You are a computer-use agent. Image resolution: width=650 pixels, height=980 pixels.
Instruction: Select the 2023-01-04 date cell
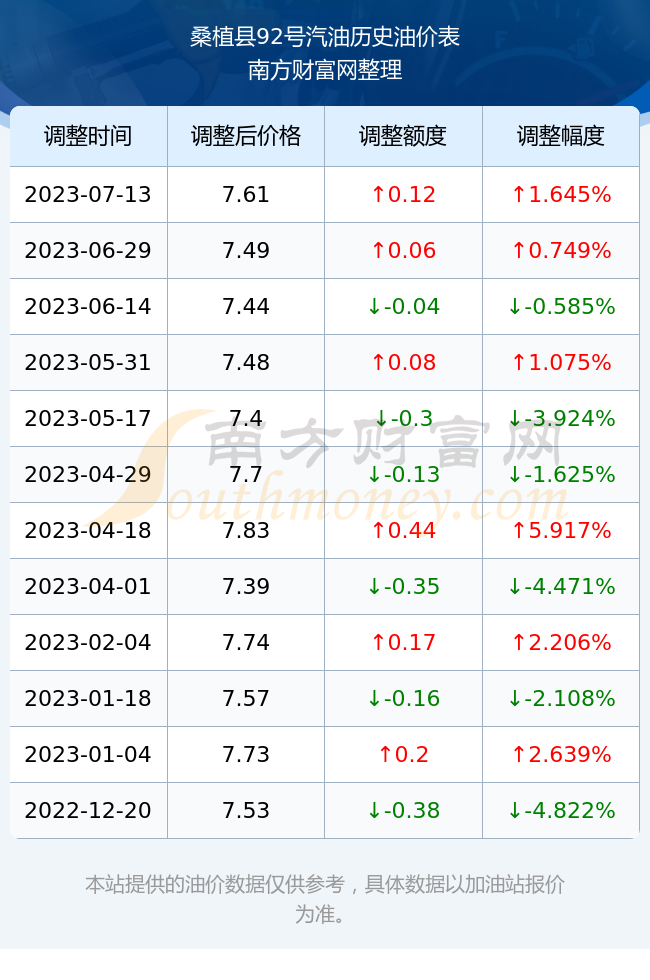(88, 754)
